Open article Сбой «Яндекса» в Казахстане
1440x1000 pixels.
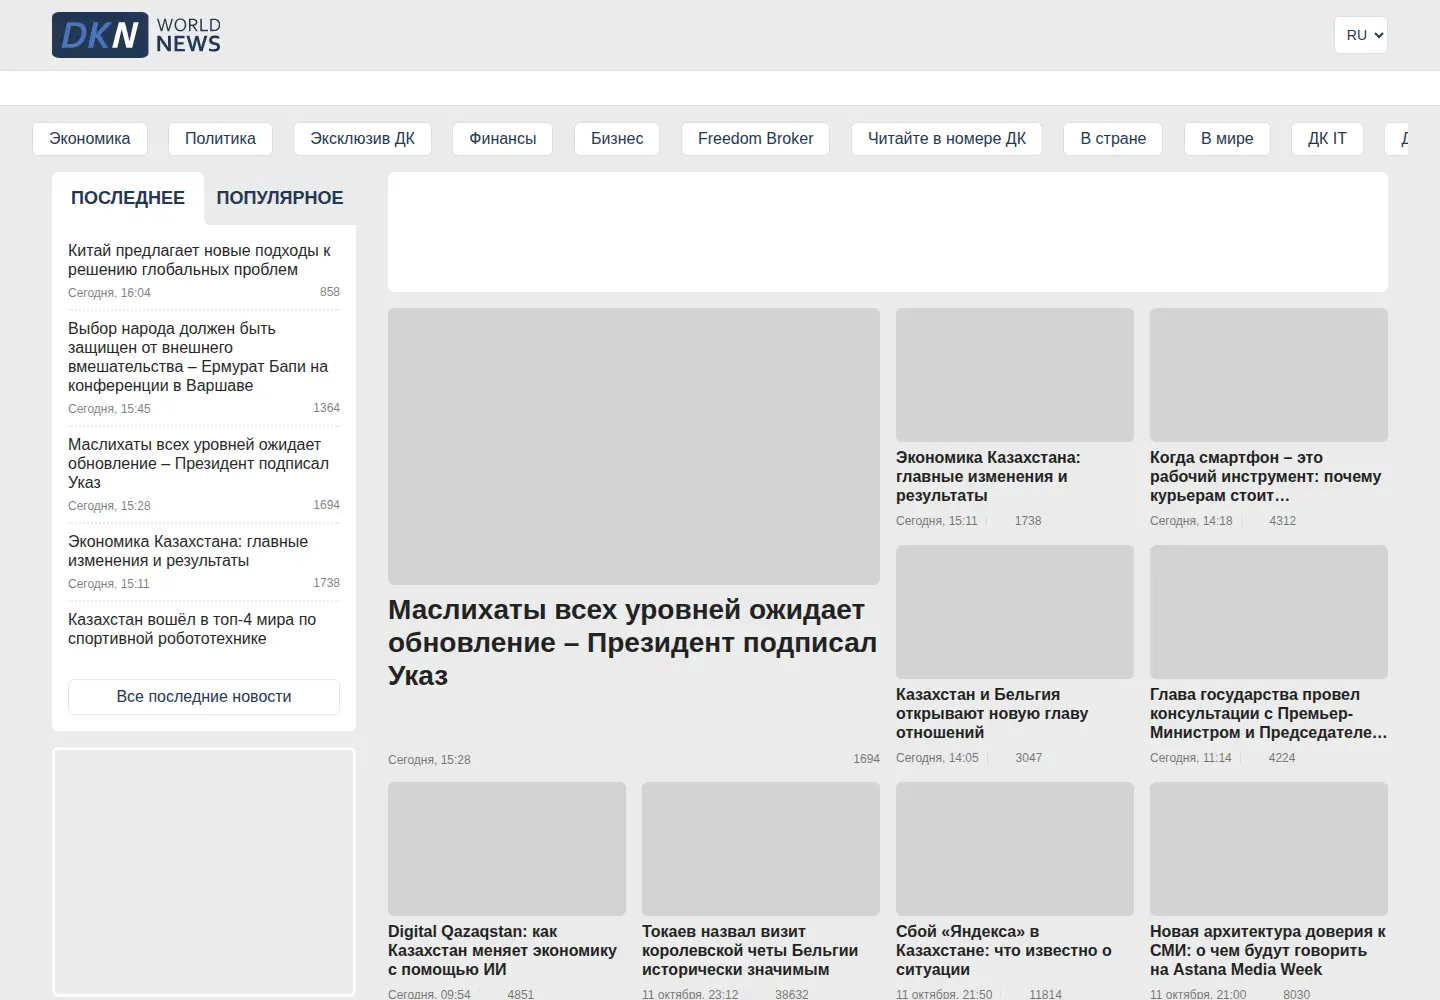(x=1004, y=951)
